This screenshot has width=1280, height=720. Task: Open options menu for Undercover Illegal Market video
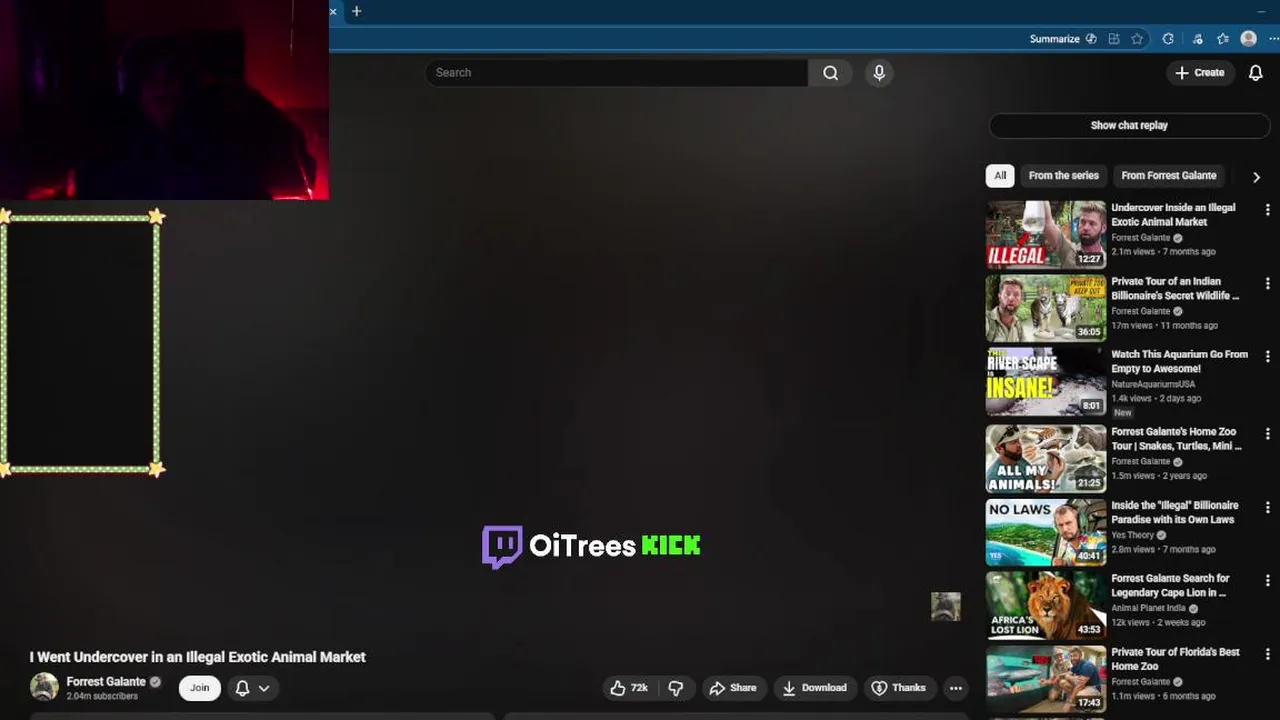1267,210
